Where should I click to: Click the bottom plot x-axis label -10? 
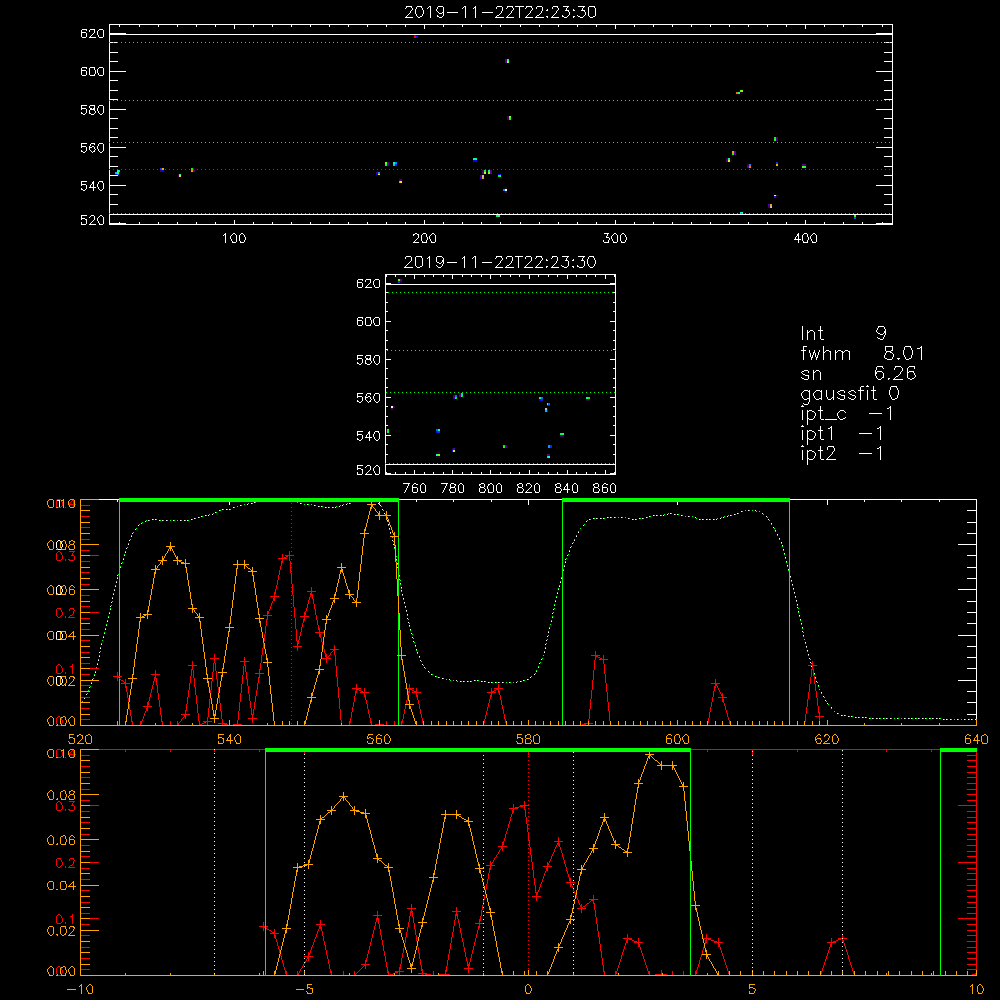pos(80,989)
